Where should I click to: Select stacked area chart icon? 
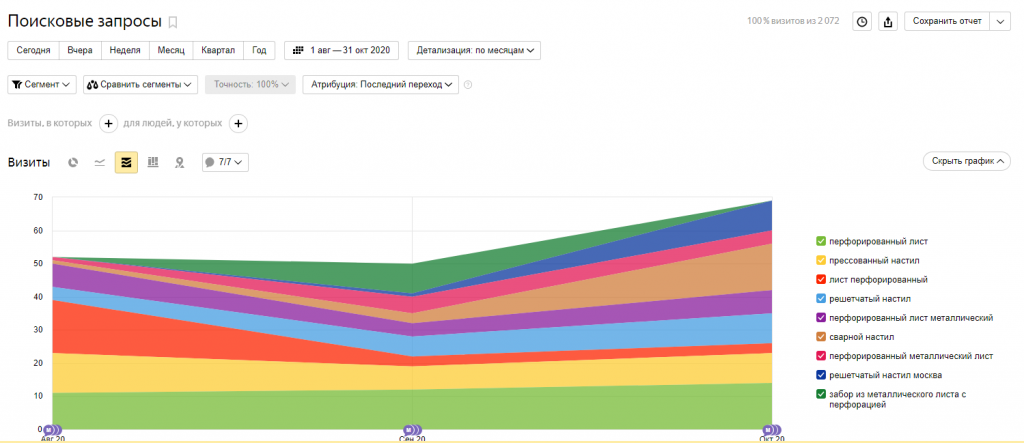[126, 162]
